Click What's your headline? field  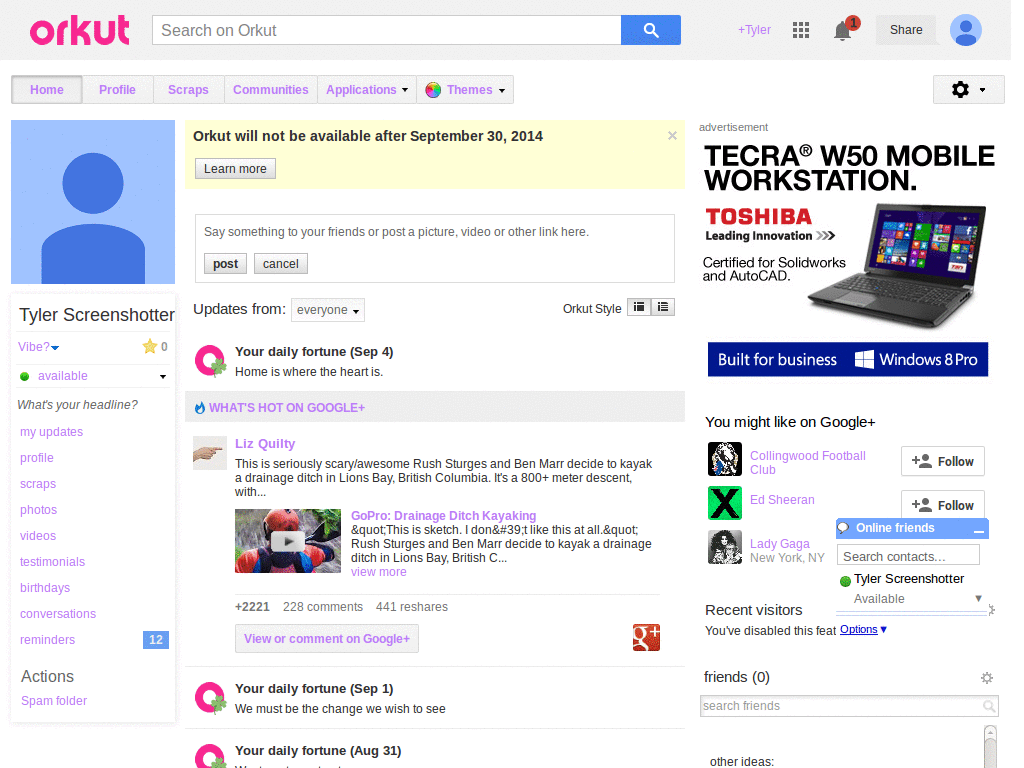point(78,405)
